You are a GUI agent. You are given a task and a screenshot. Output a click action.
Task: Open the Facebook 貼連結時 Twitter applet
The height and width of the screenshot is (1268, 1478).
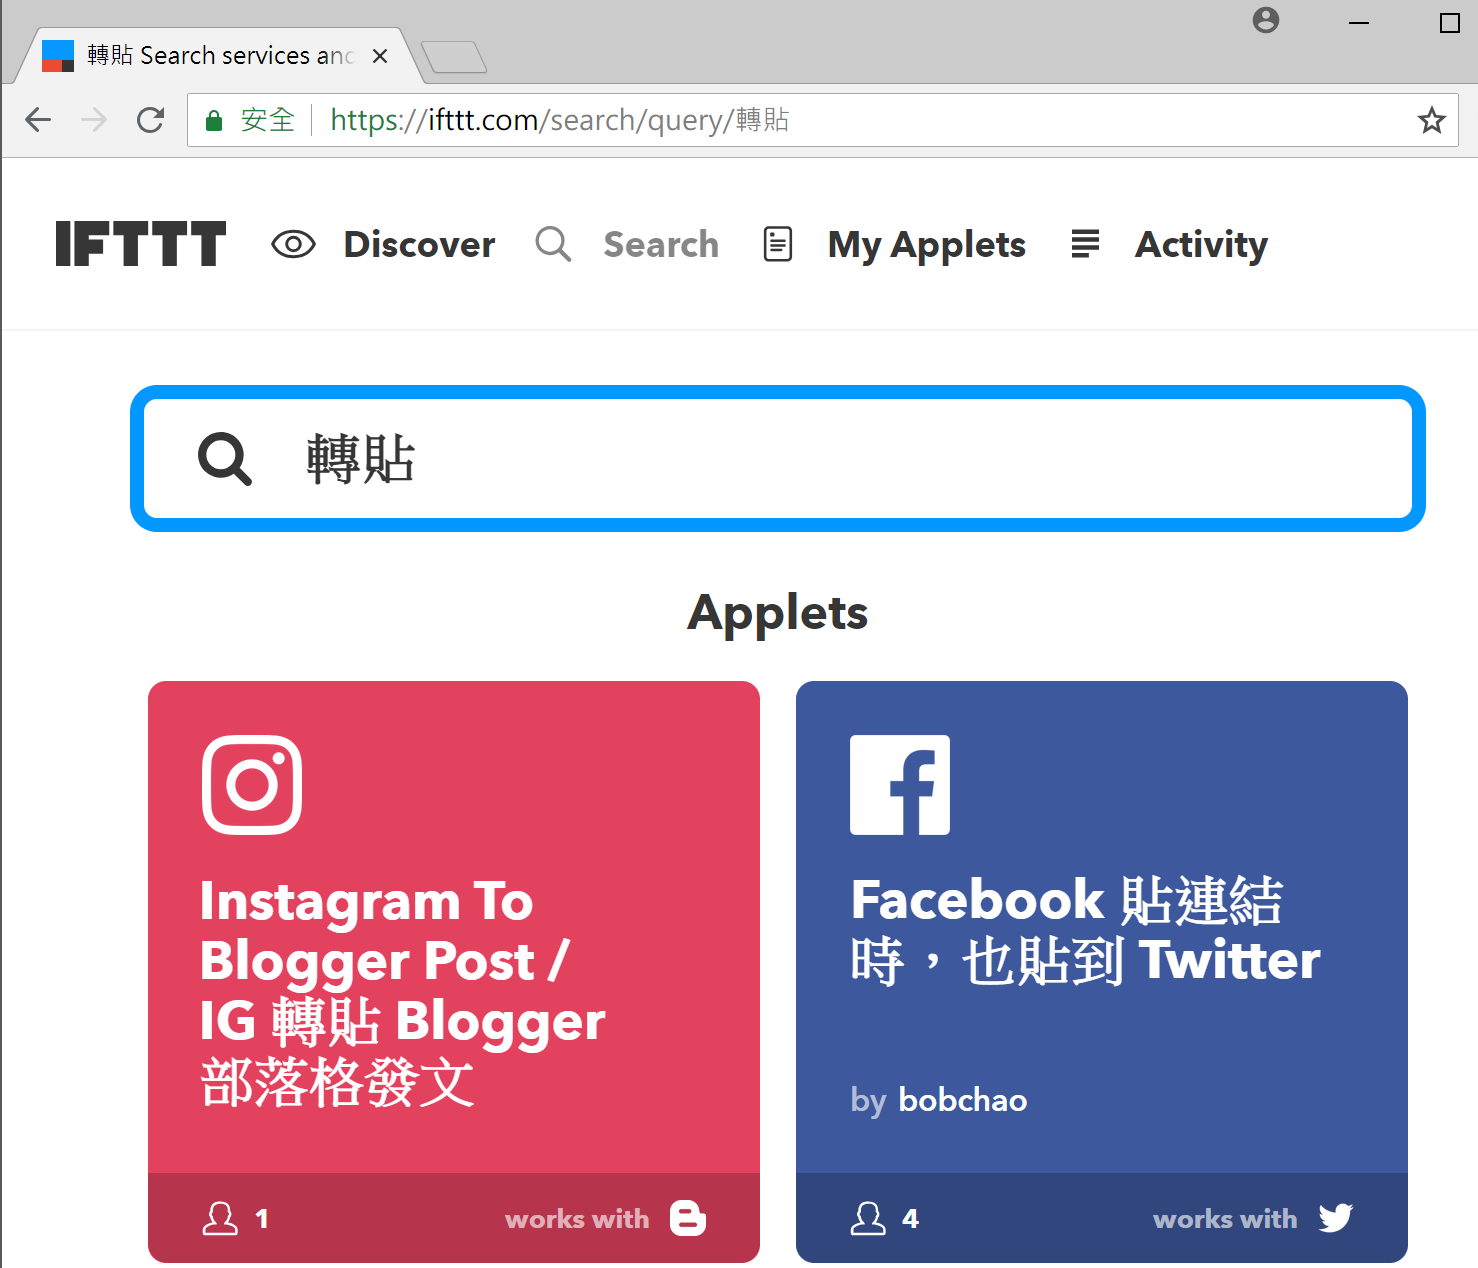[x=1102, y=972]
